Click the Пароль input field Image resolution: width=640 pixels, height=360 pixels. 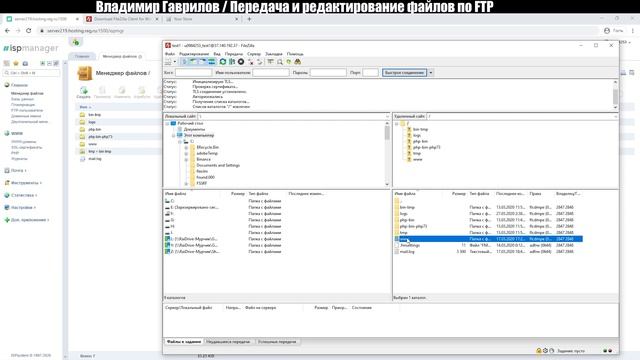point(328,73)
